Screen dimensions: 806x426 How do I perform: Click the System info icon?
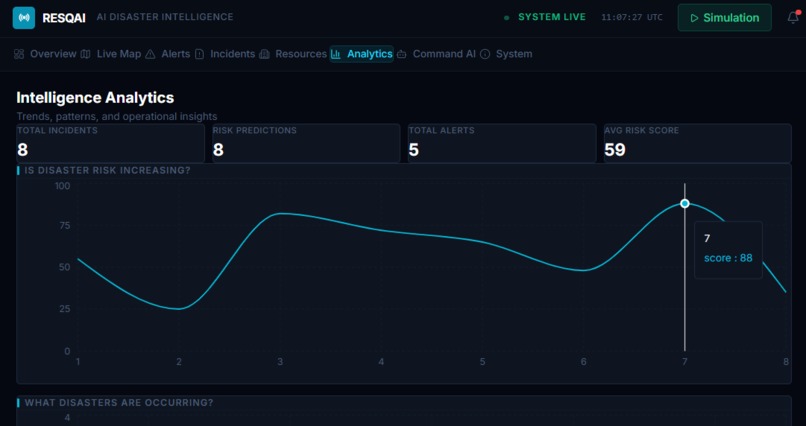click(485, 54)
